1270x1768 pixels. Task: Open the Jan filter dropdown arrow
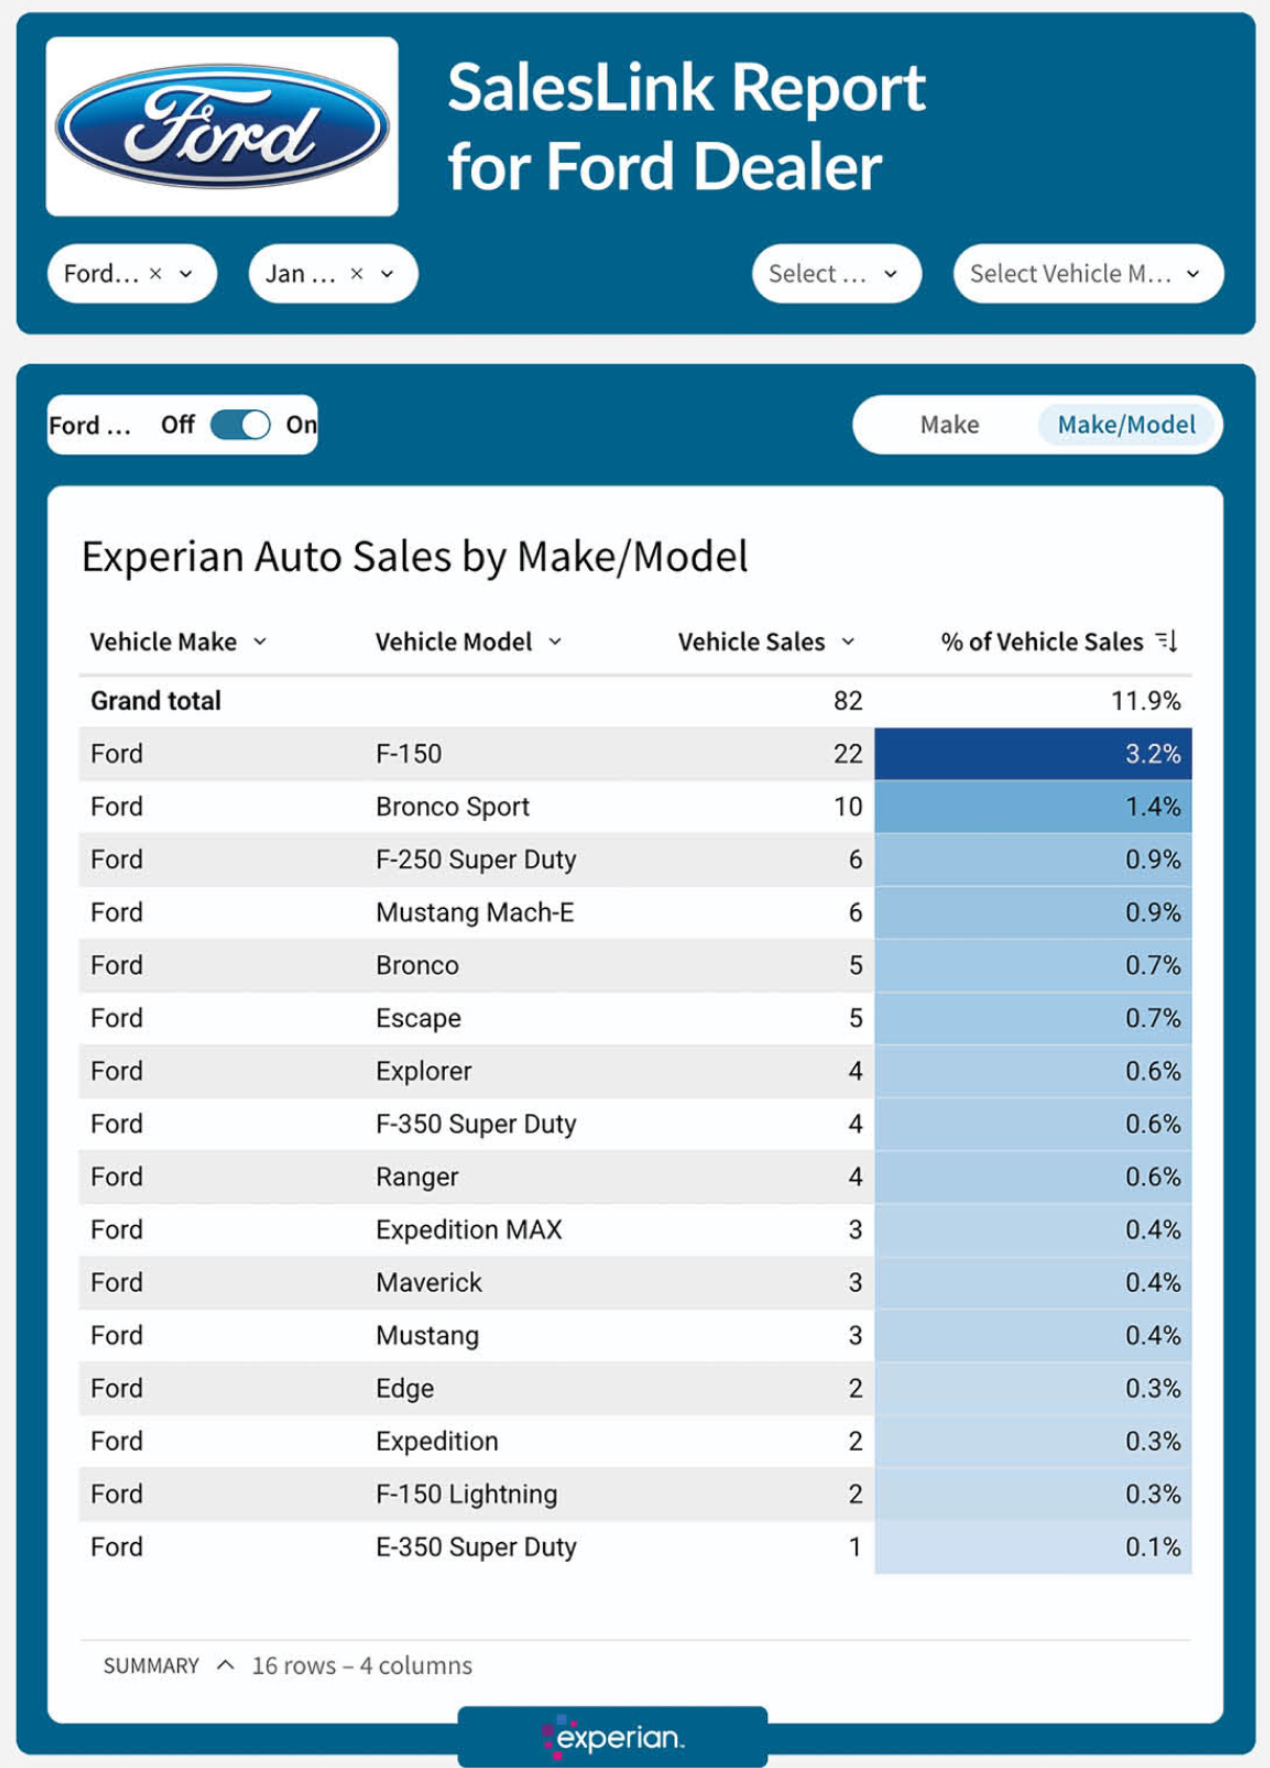pyautogui.click(x=387, y=274)
